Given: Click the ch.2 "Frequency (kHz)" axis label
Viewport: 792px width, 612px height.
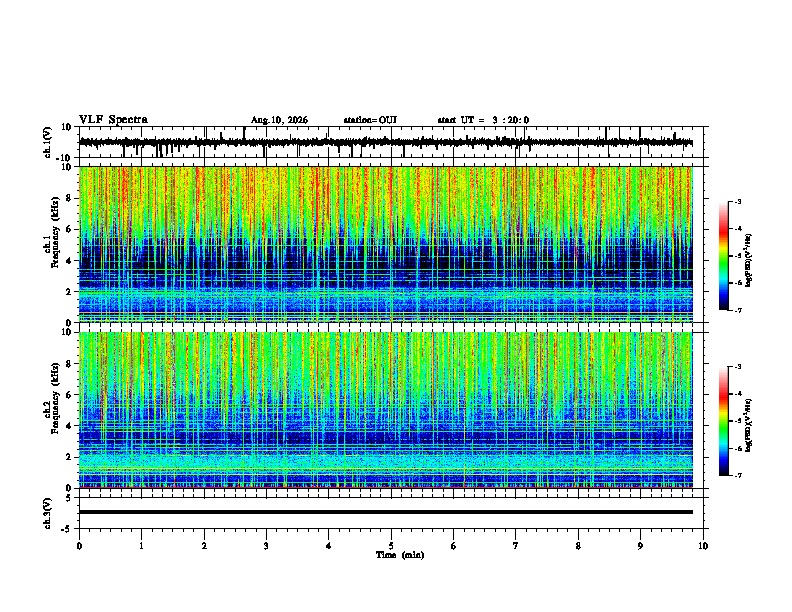Looking at the screenshot, I should [56, 398].
